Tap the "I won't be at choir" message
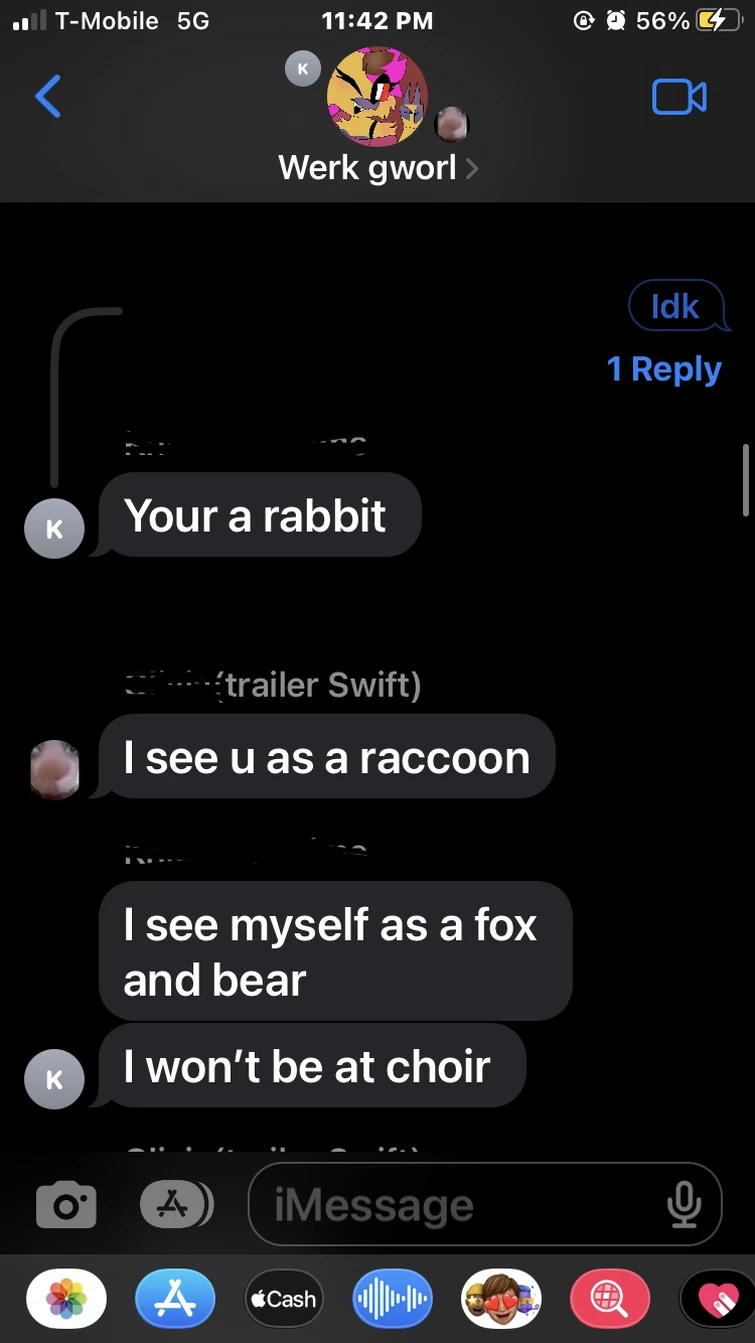Image resolution: width=755 pixels, height=1343 pixels. [310, 1067]
